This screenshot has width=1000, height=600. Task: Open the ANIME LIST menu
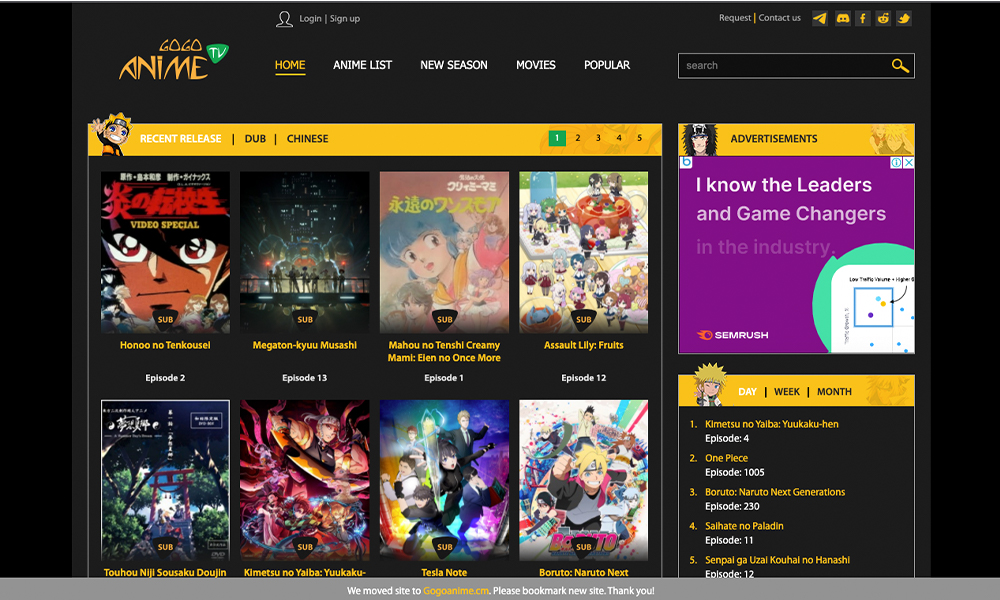click(x=362, y=65)
